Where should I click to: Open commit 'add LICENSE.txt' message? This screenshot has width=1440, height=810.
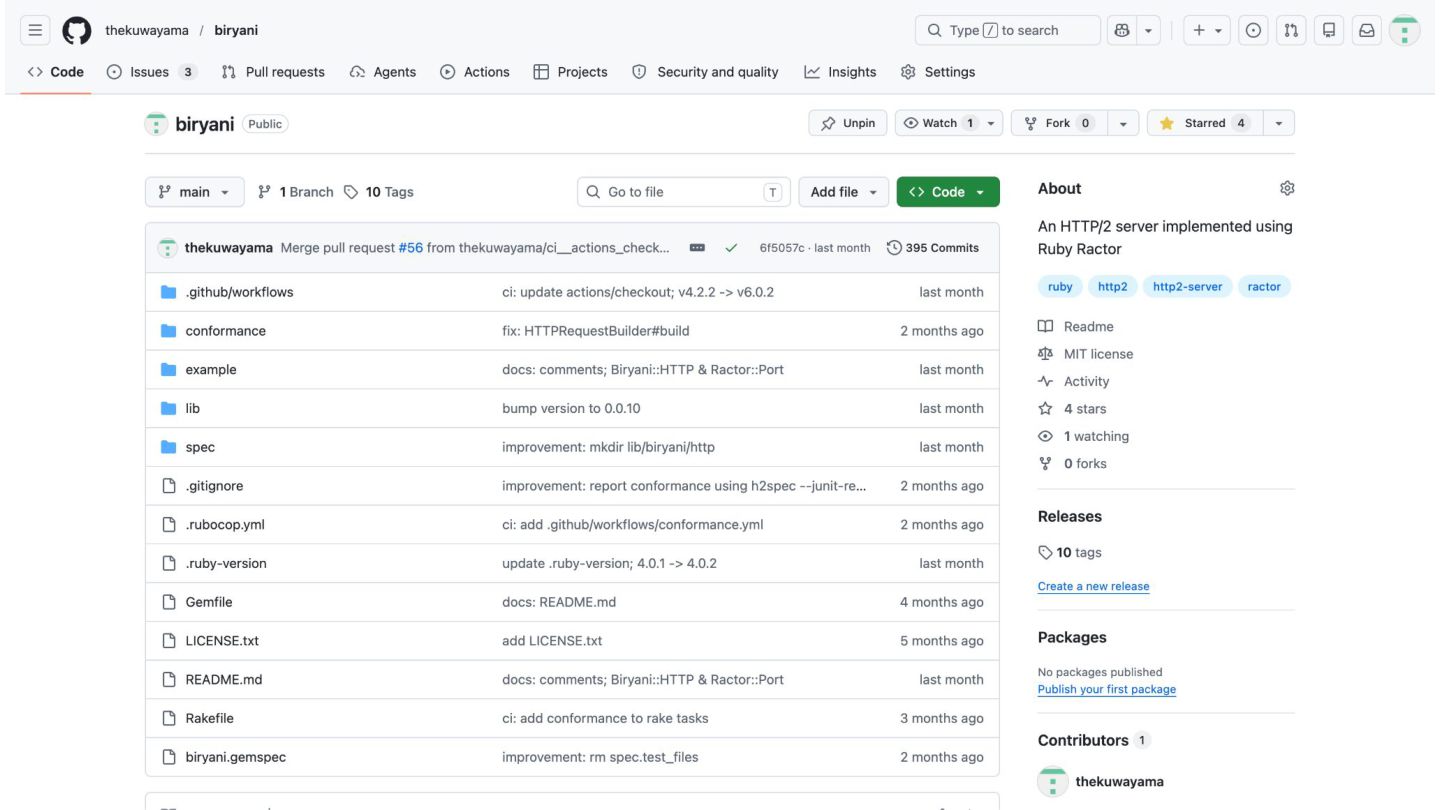(552, 641)
